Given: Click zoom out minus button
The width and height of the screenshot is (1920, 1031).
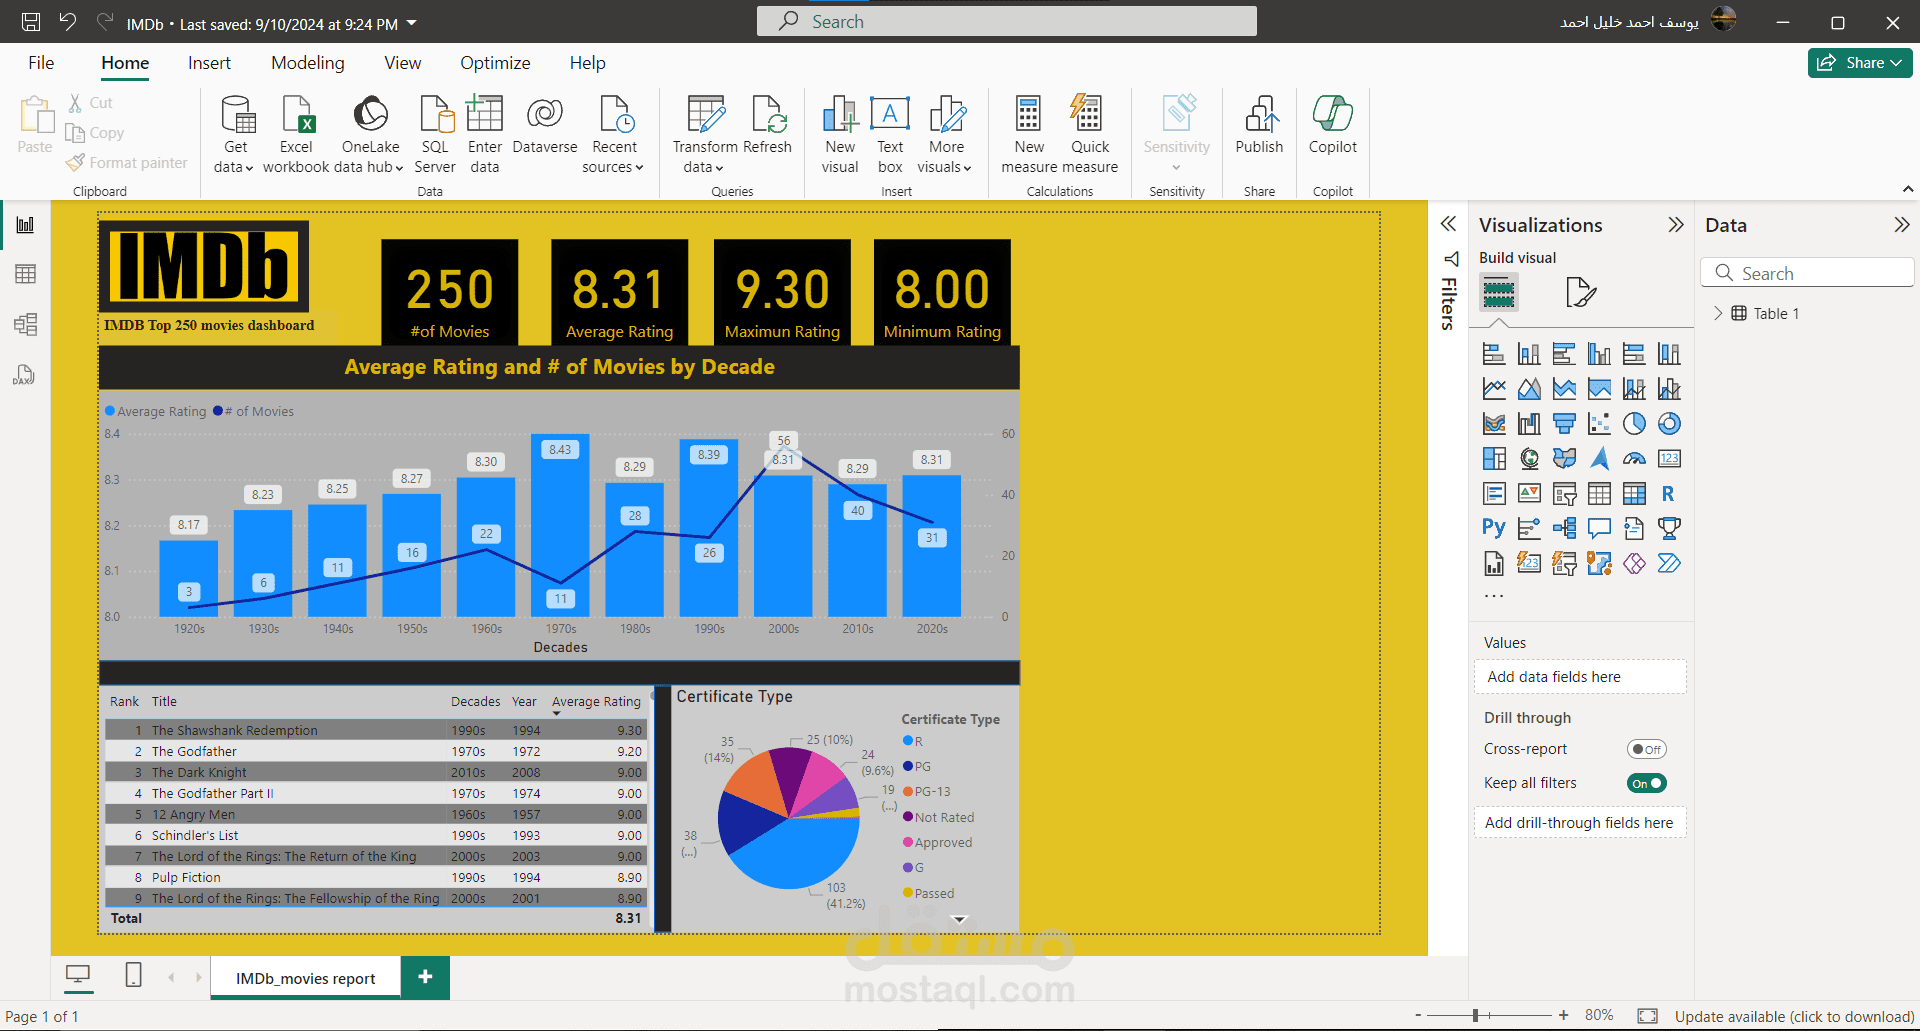Looking at the screenshot, I should [1418, 1015].
